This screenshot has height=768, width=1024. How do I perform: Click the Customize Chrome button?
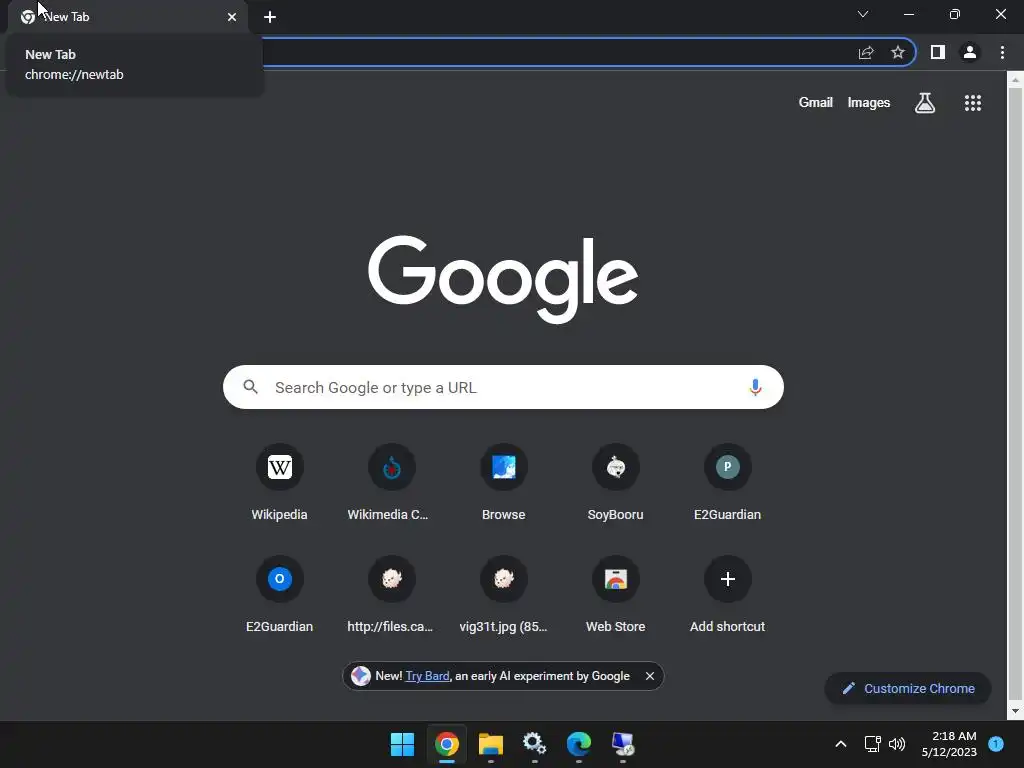[x=908, y=688]
